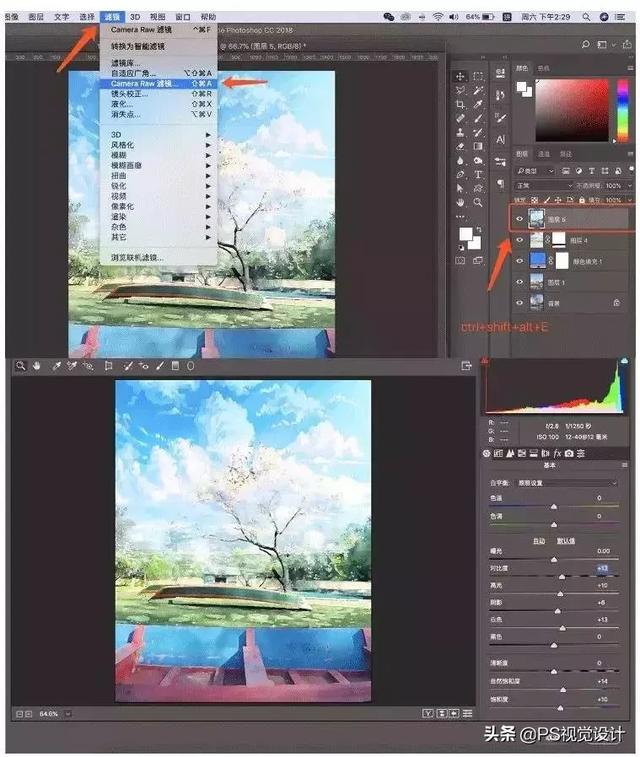Click the foreground color swatch in toolbar
Viewport: 640px width, 757px height.
(x=465, y=234)
